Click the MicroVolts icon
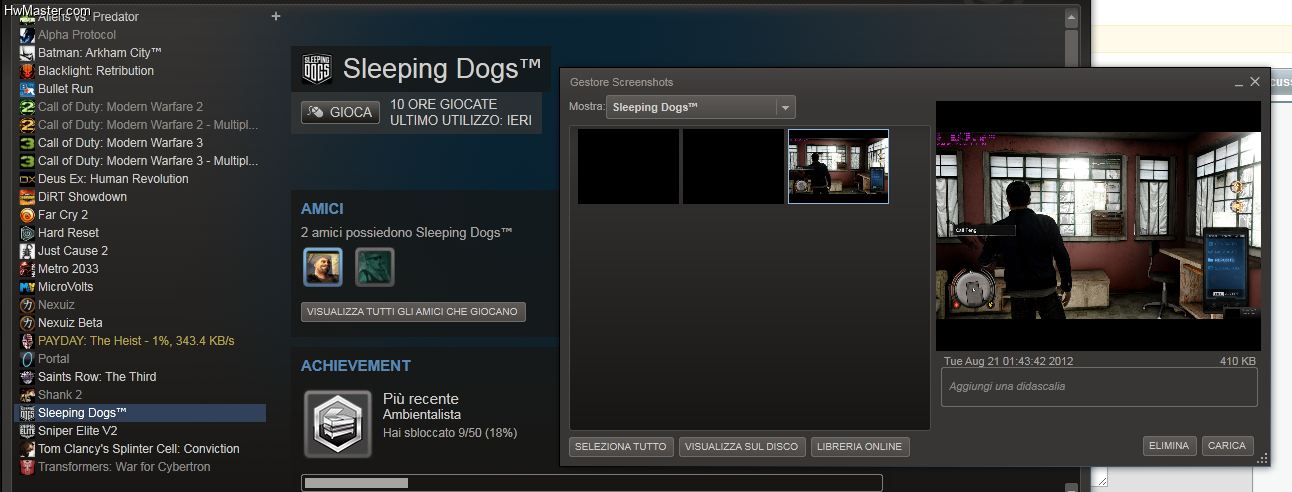The height and width of the screenshot is (492, 1292). pos(28,287)
